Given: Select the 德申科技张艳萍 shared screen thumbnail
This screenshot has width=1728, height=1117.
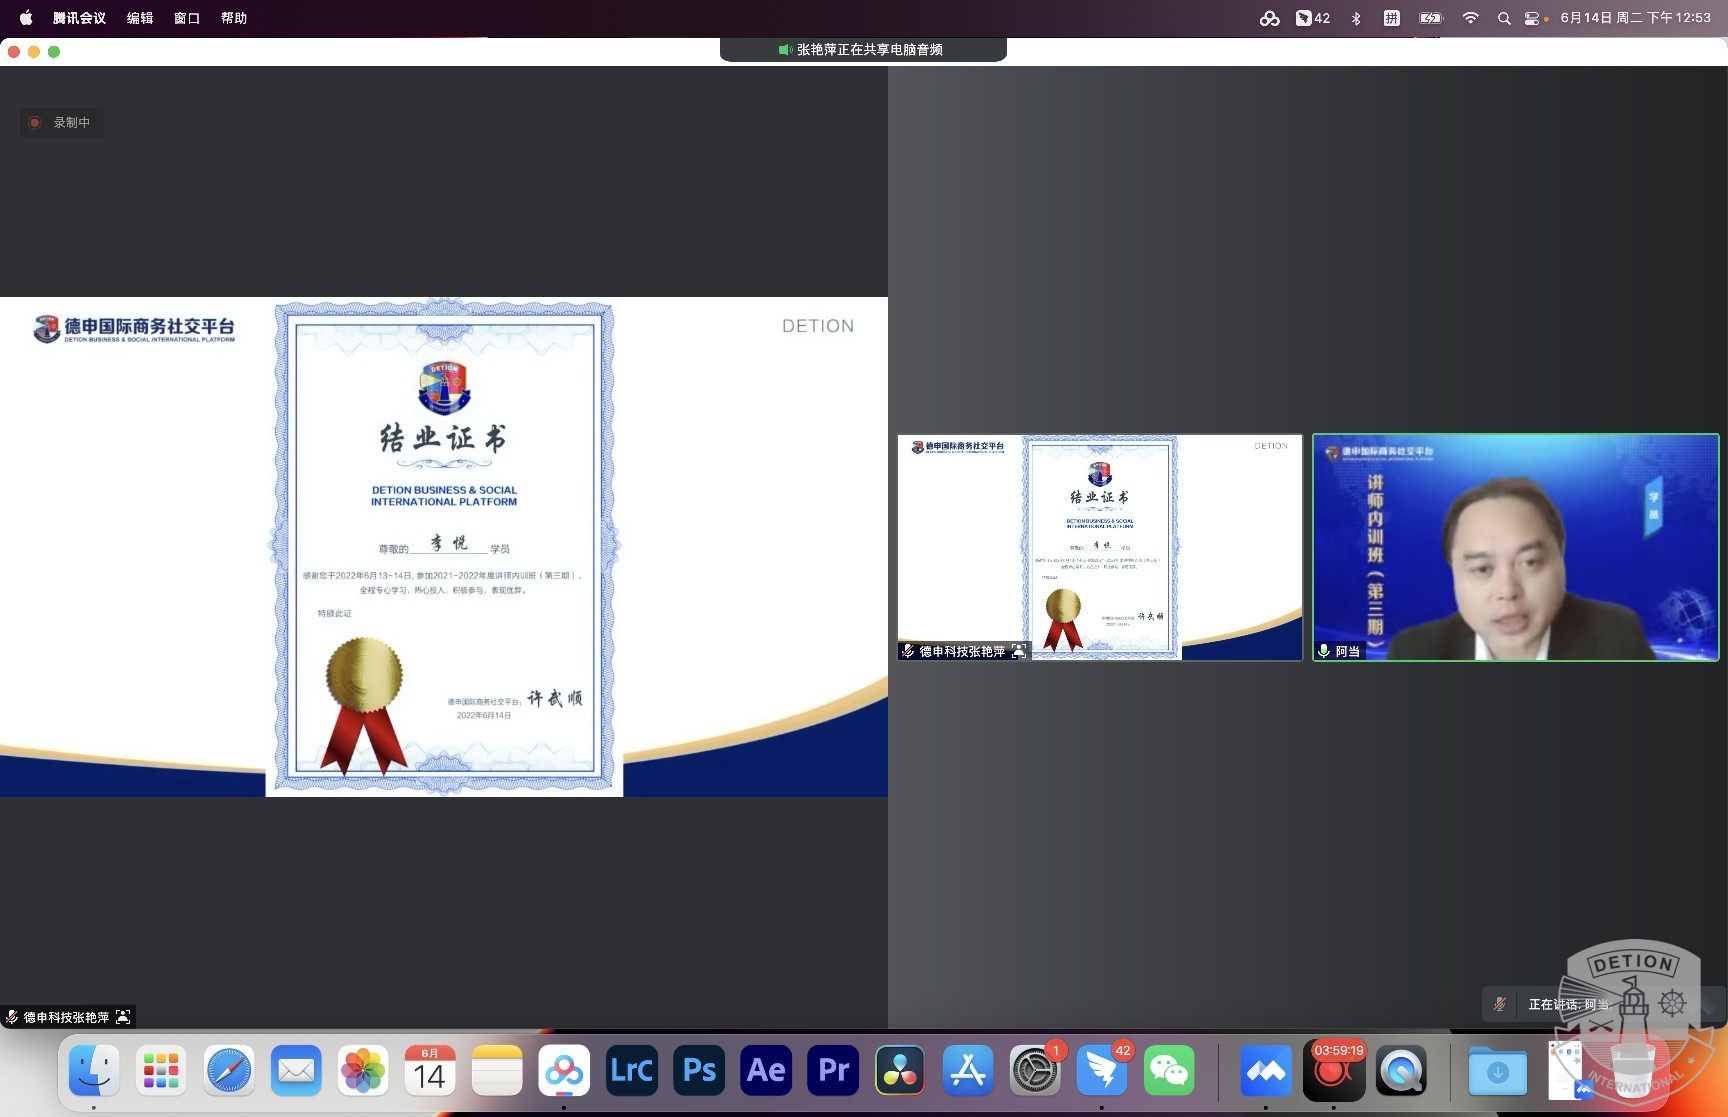Looking at the screenshot, I should click(1100, 547).
